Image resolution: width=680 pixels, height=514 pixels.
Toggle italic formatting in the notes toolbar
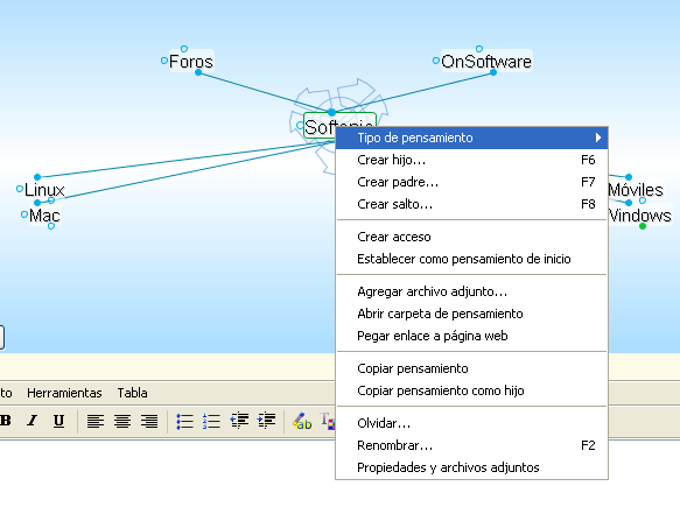pos(32,421)
